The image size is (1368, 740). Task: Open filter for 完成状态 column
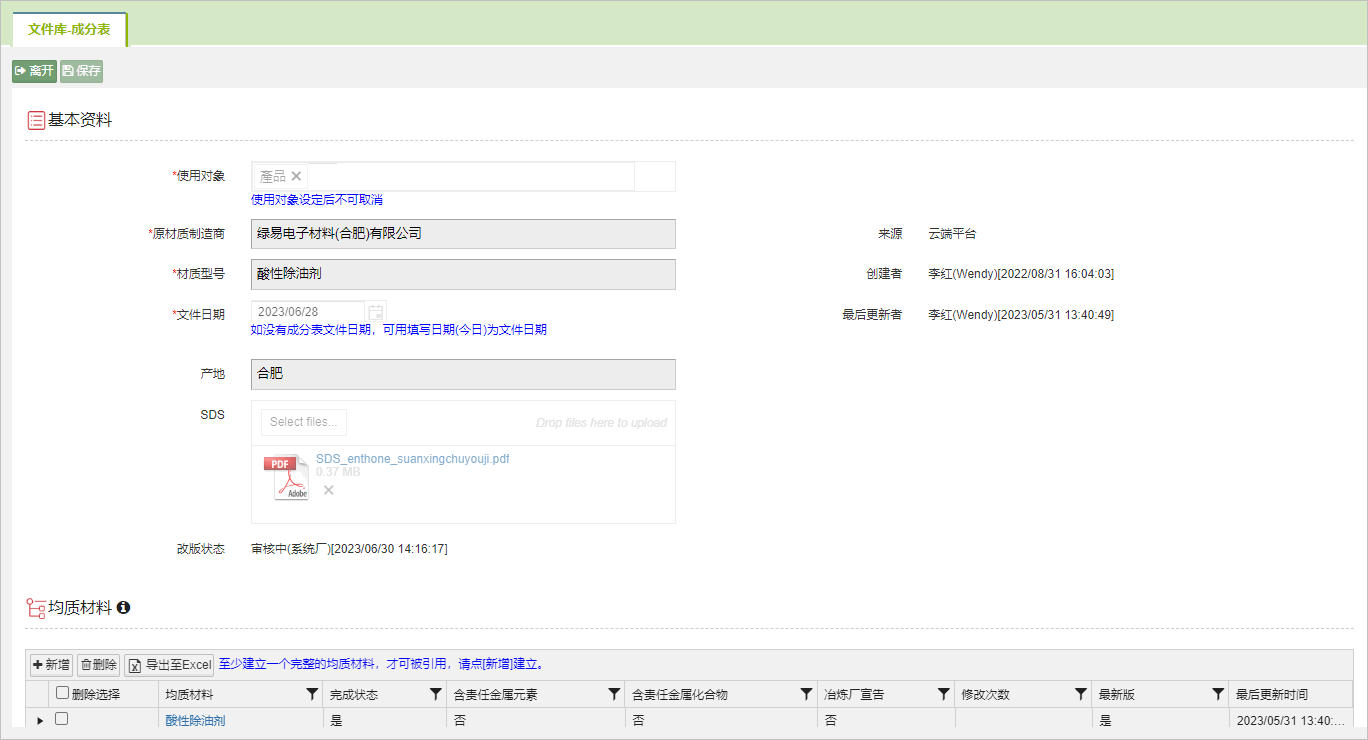tap(435, 694)
